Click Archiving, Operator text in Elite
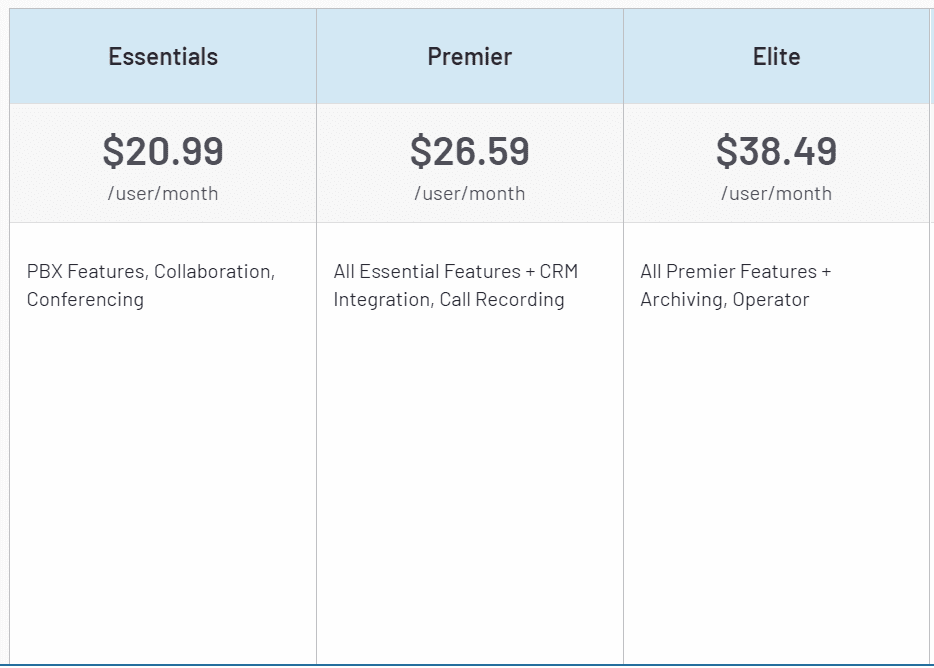The image size is (934, 668). coord(725,300)
